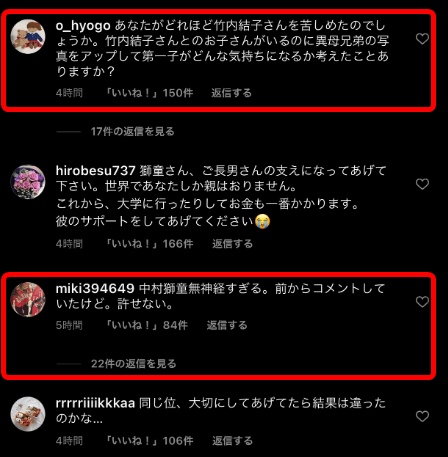The height and width of the screenshot is (457, 448).
Task: Reply to rrrrriiiikkkaa's comment
Action: point(232,441)
